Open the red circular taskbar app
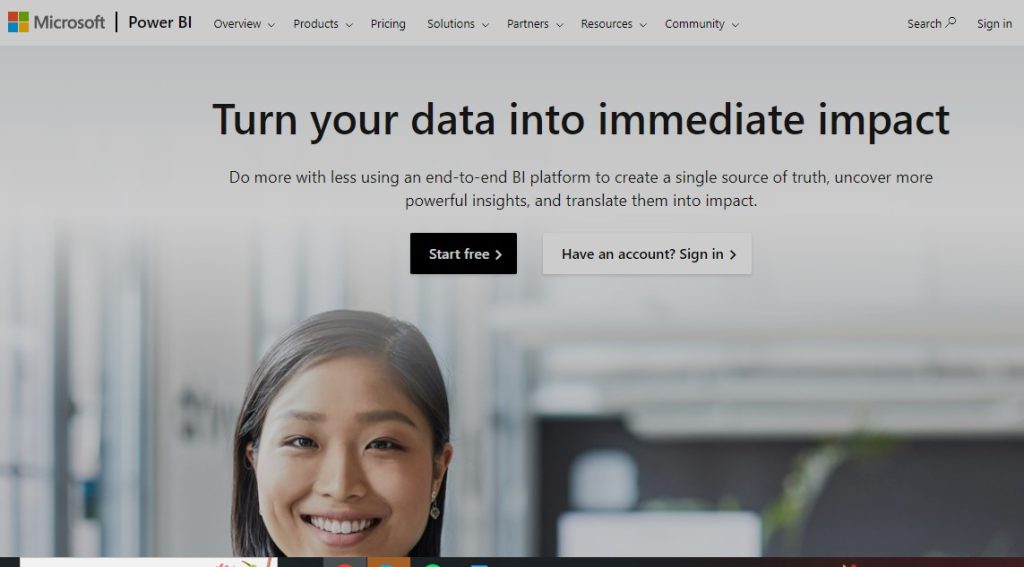 click(x=345, y=563)
